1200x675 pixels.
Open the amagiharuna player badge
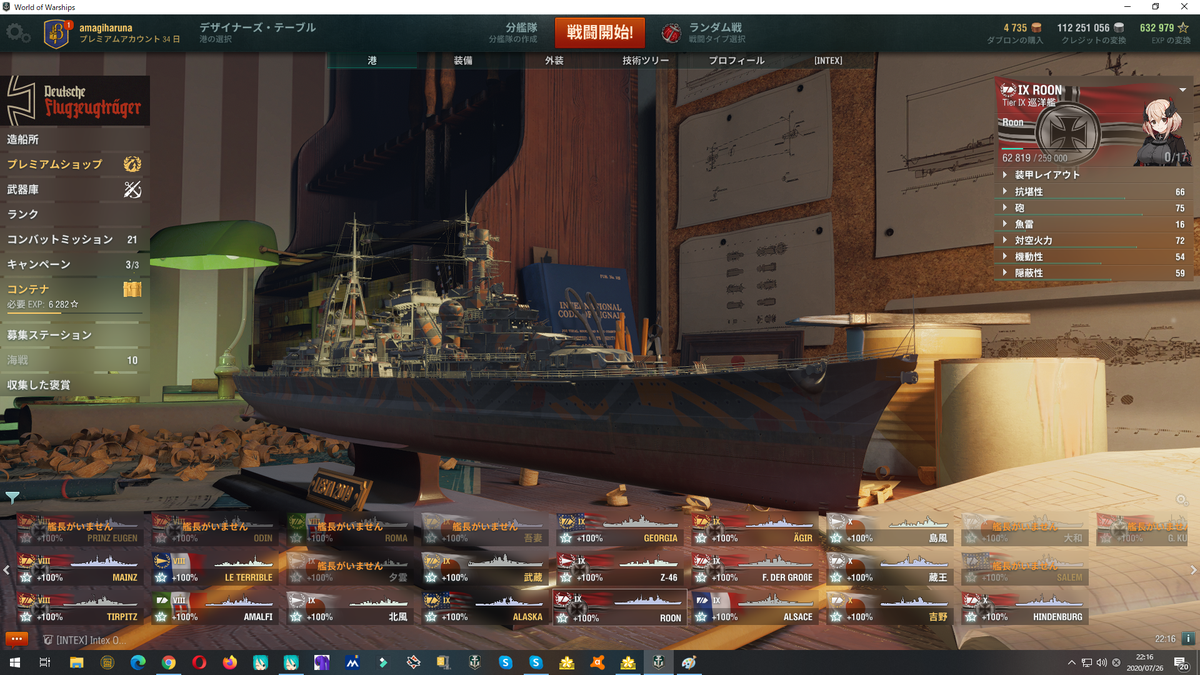[x=58, y=33]
